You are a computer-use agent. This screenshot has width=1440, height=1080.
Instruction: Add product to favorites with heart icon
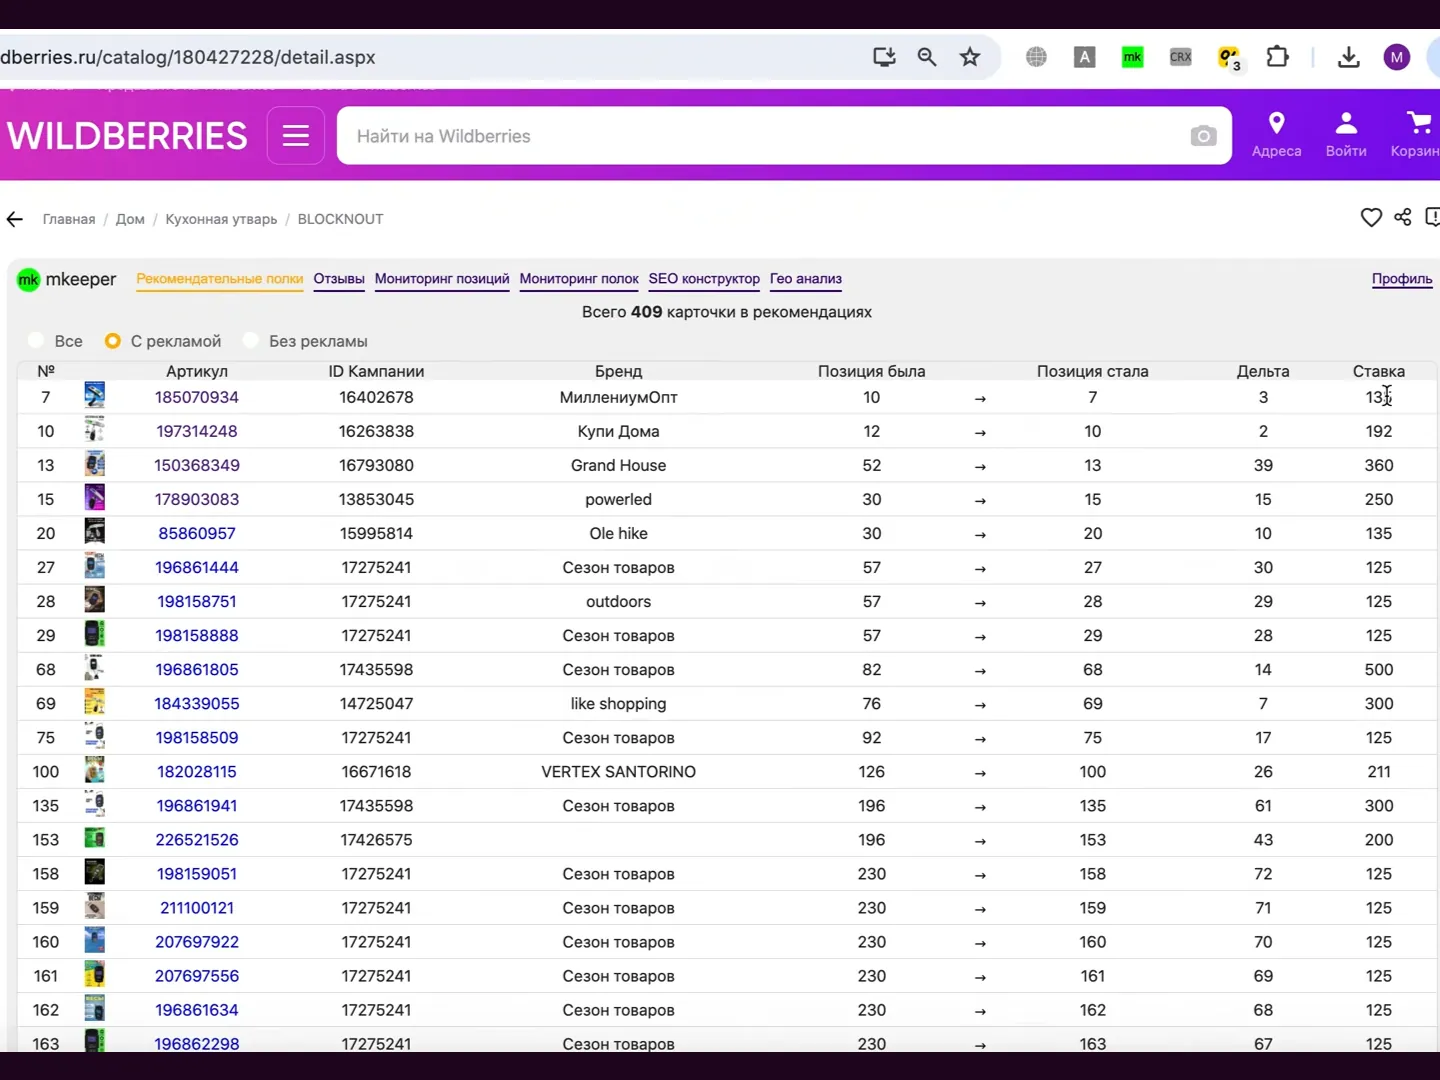point(1371,217)
